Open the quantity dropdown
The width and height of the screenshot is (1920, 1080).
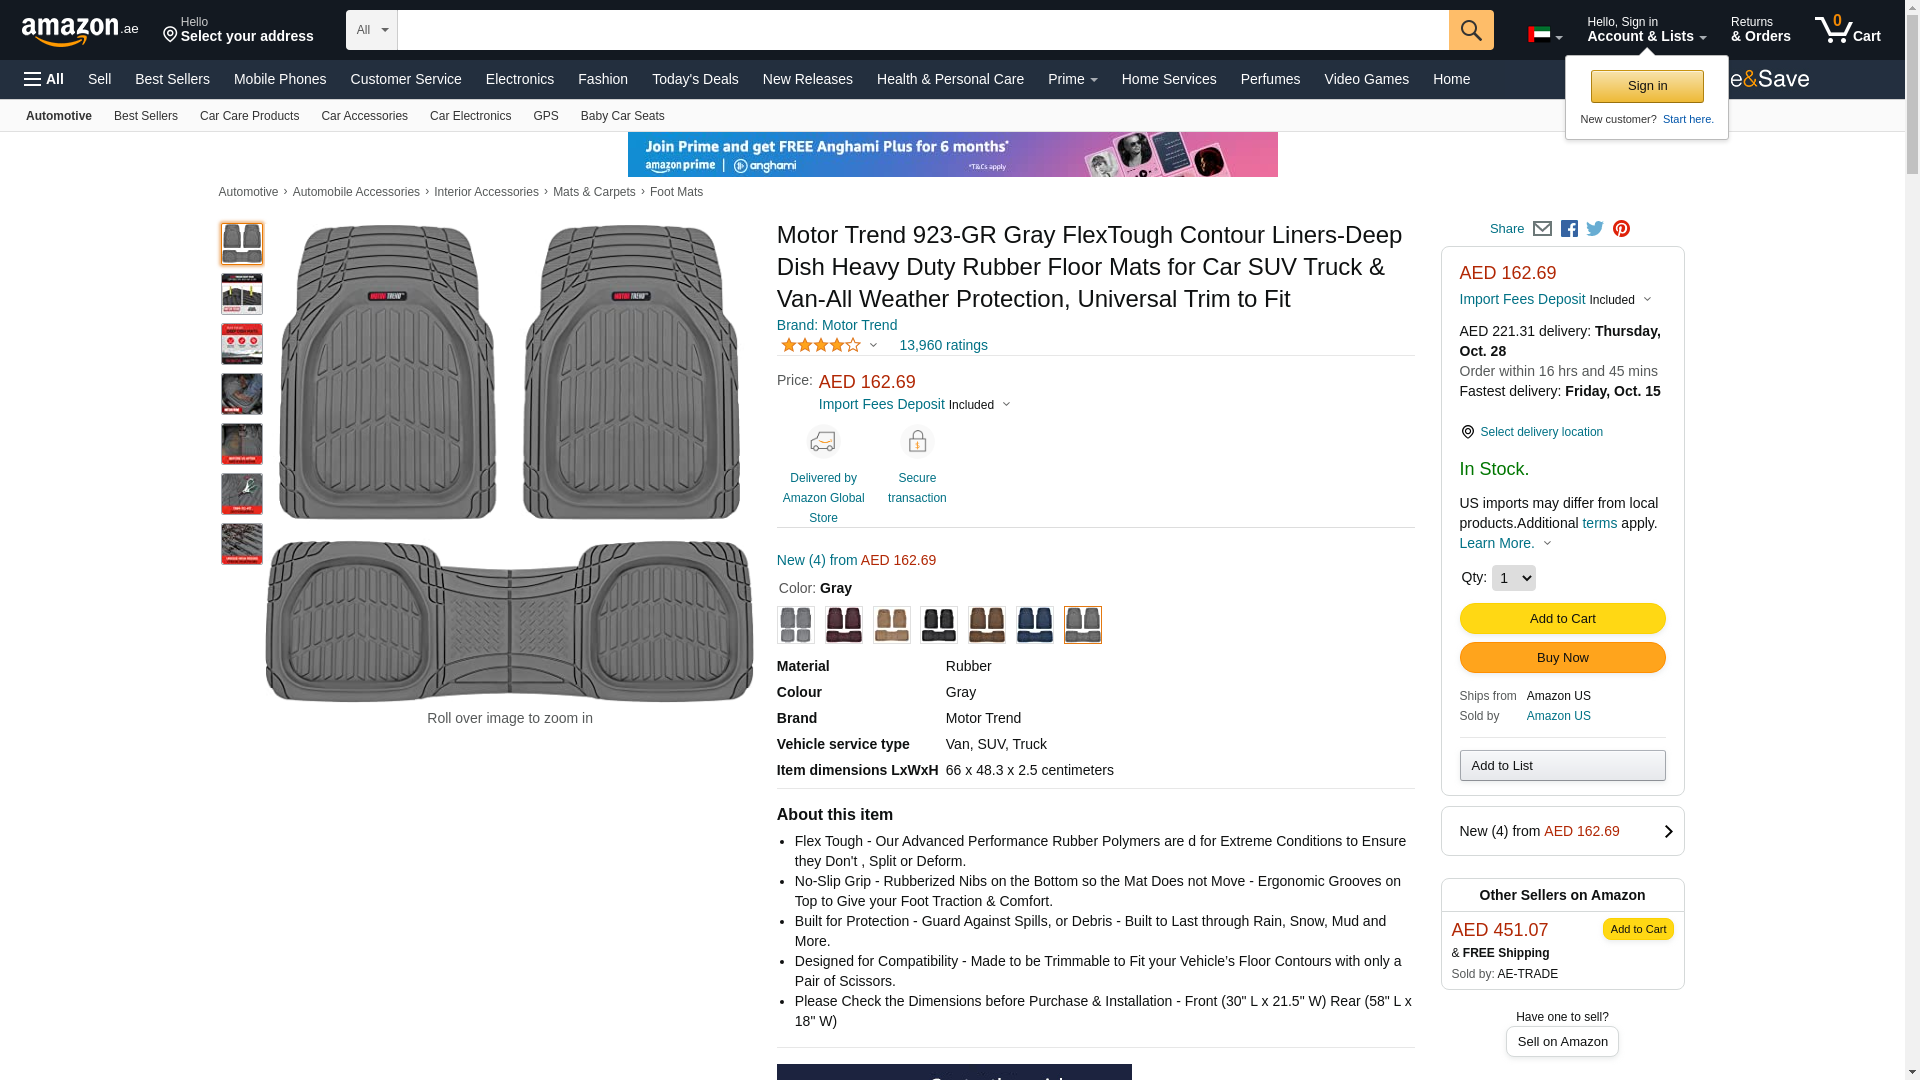tap(1512, 578)
